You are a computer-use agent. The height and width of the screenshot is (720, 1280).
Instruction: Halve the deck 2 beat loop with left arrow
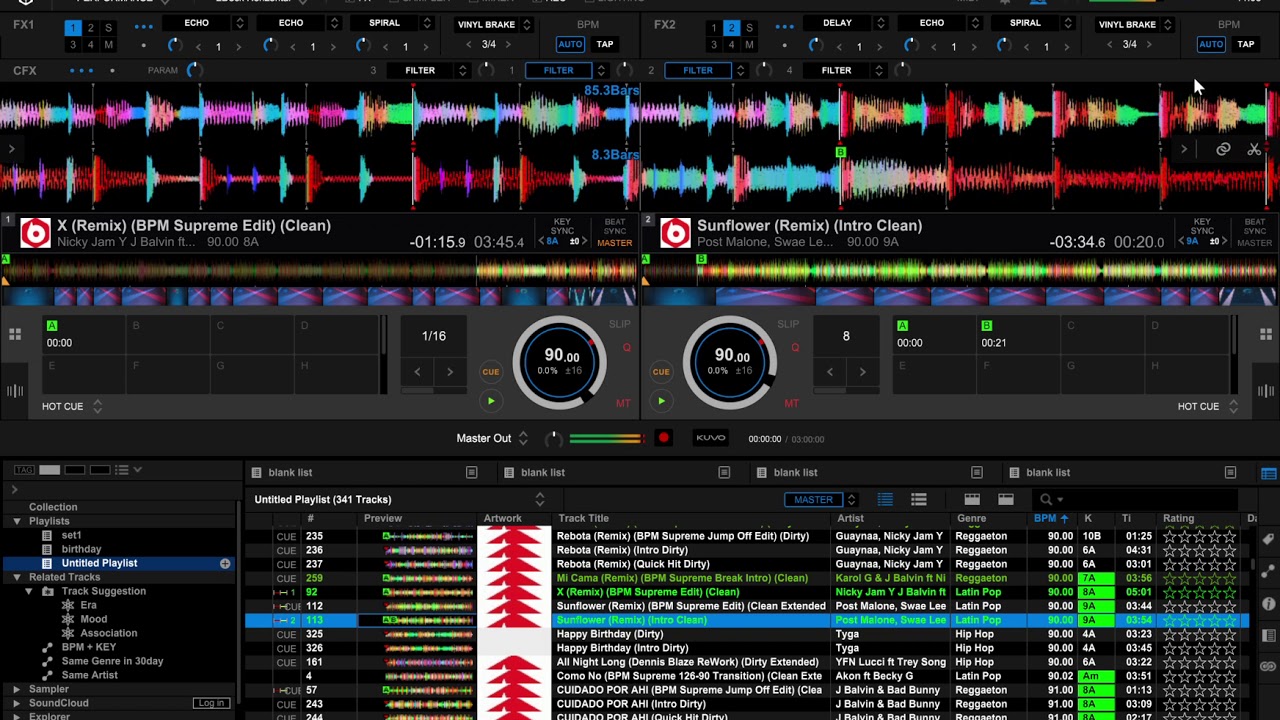tap(830, 372)
